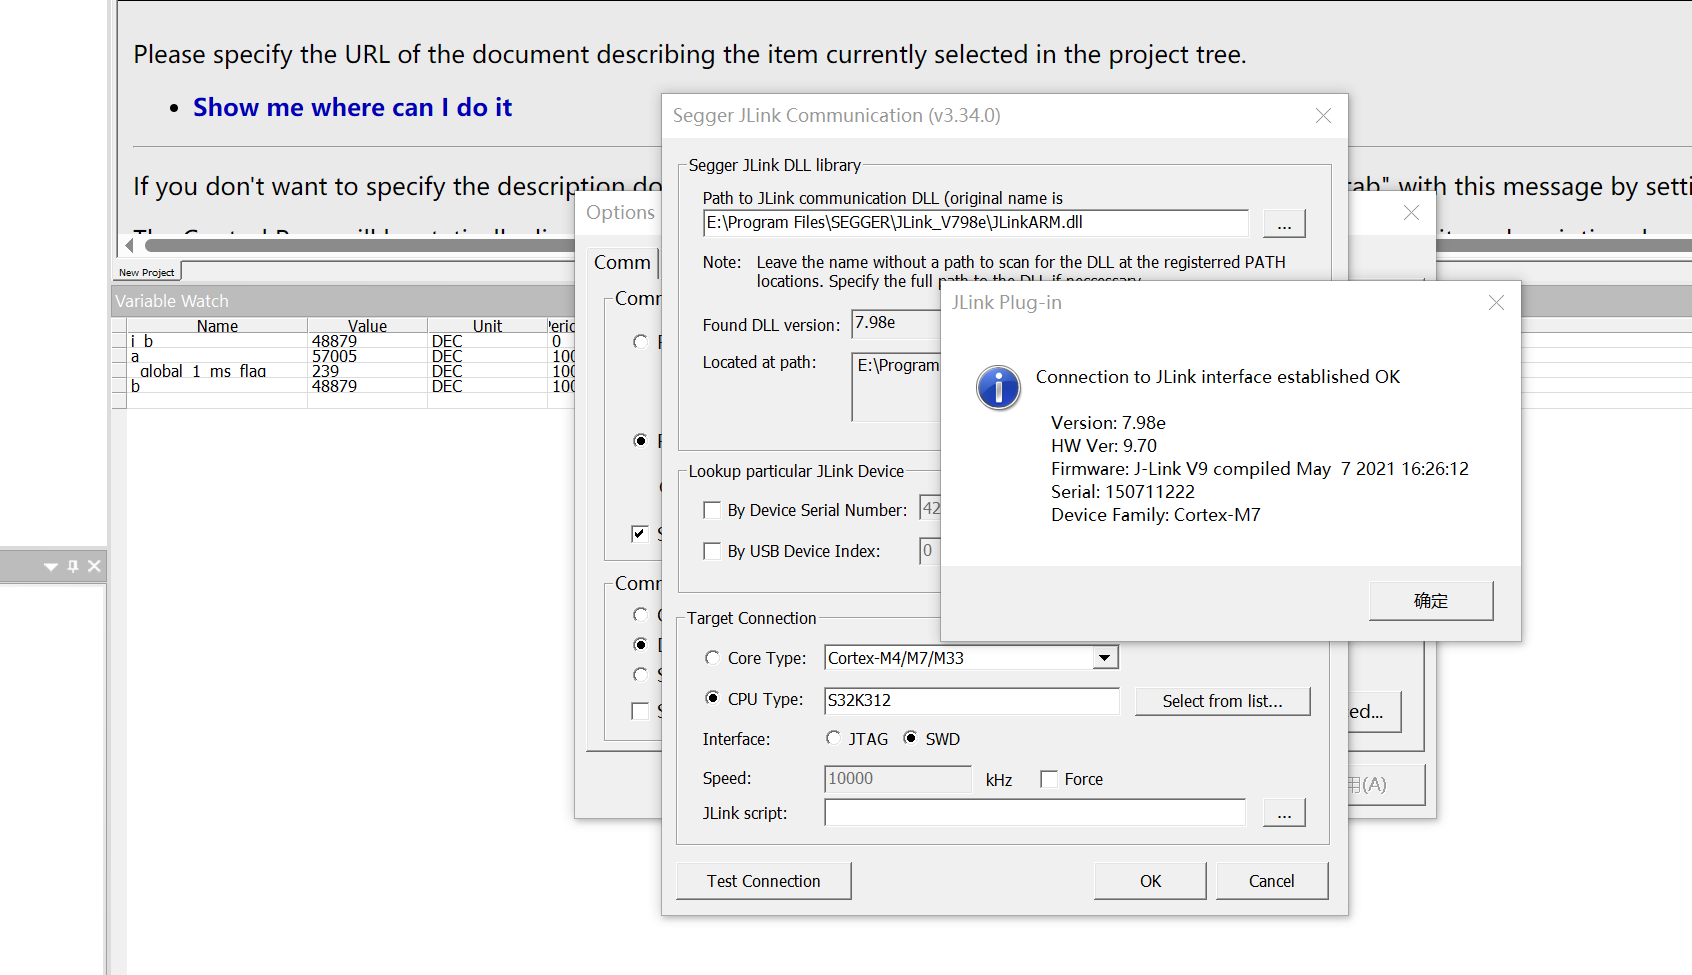
Task: Follow the Show me where can I do it link
Action: [352, 107]
